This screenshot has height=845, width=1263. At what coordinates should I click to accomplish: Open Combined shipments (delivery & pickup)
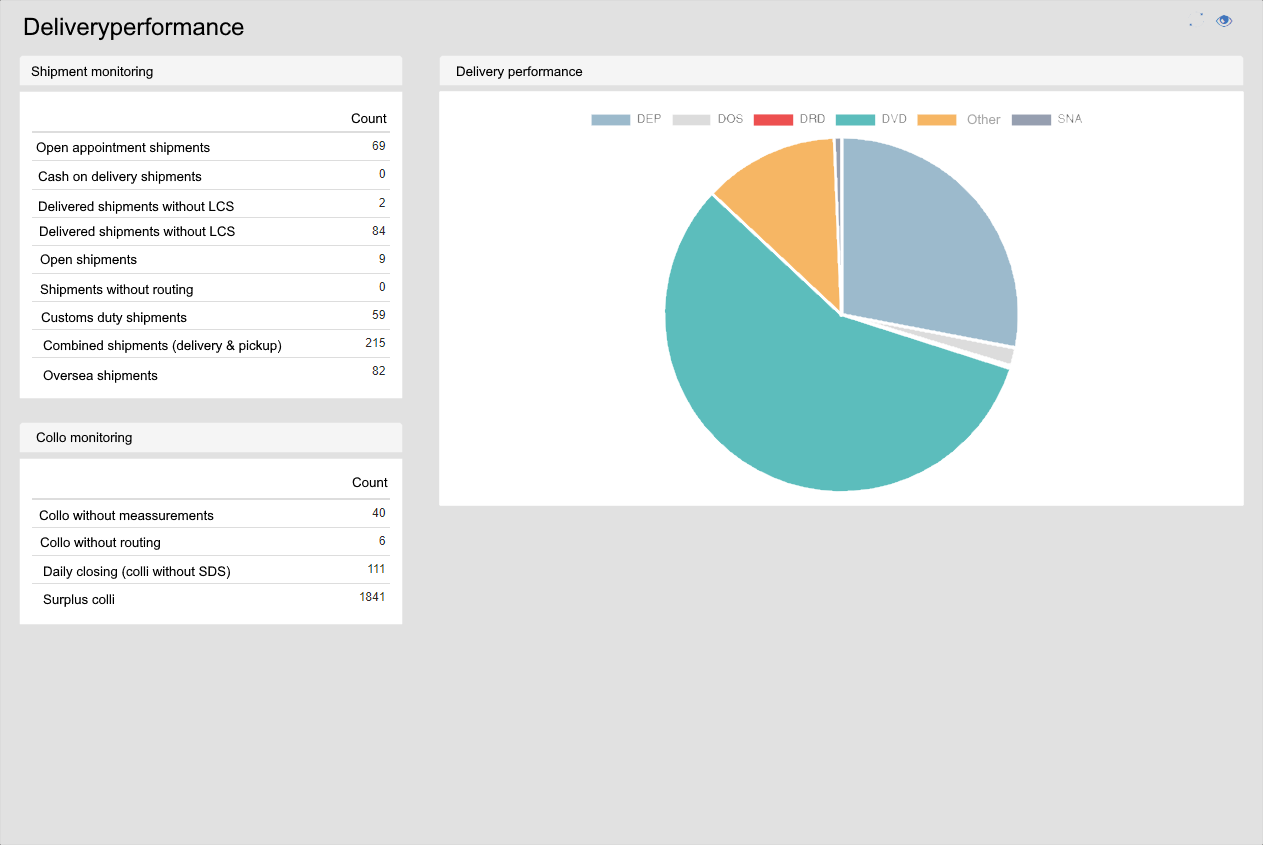tap(162, 346)
